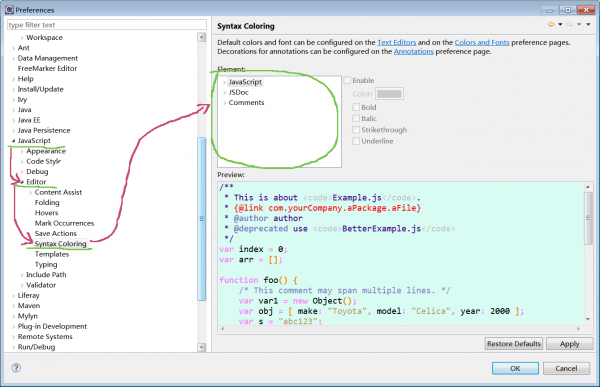
Task: Click the Help question mark icon
Action: tap(16, 368)
